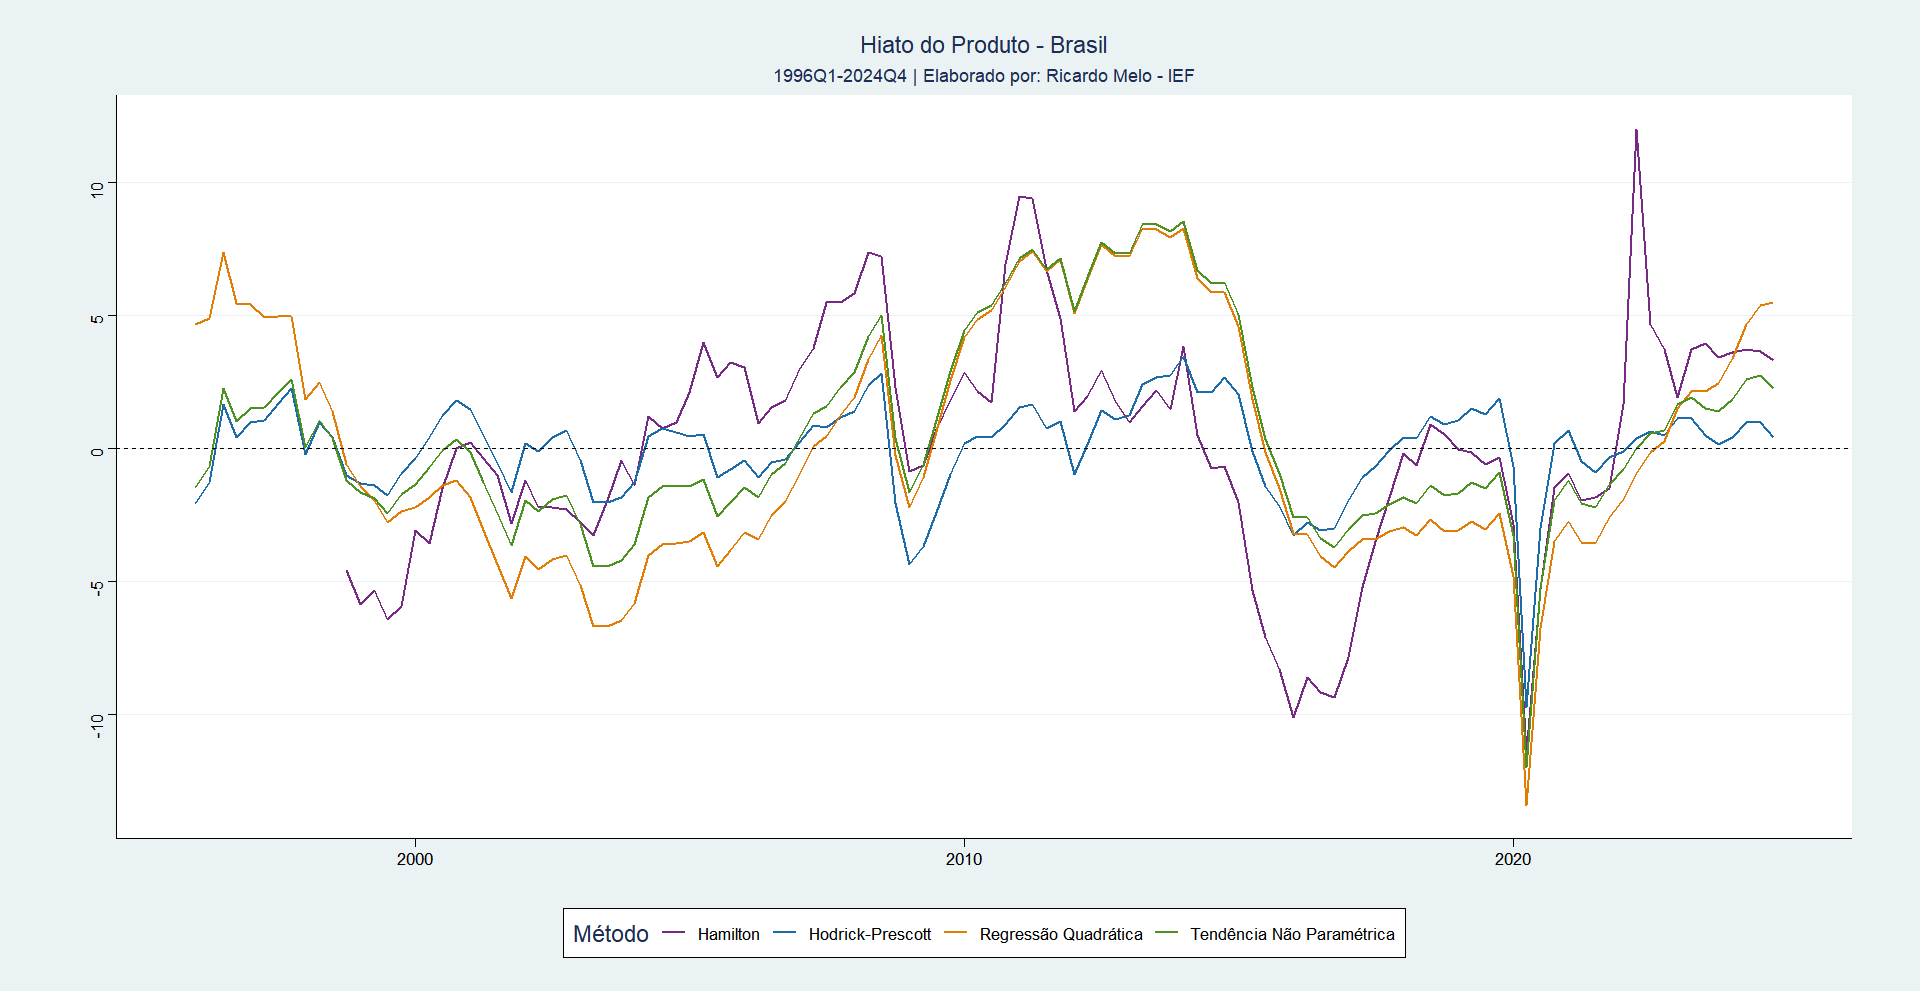This screenshot has height=992, width=1920.
Task: Click the purple Hamilton legend line swatch
Action: coord(673,934)
